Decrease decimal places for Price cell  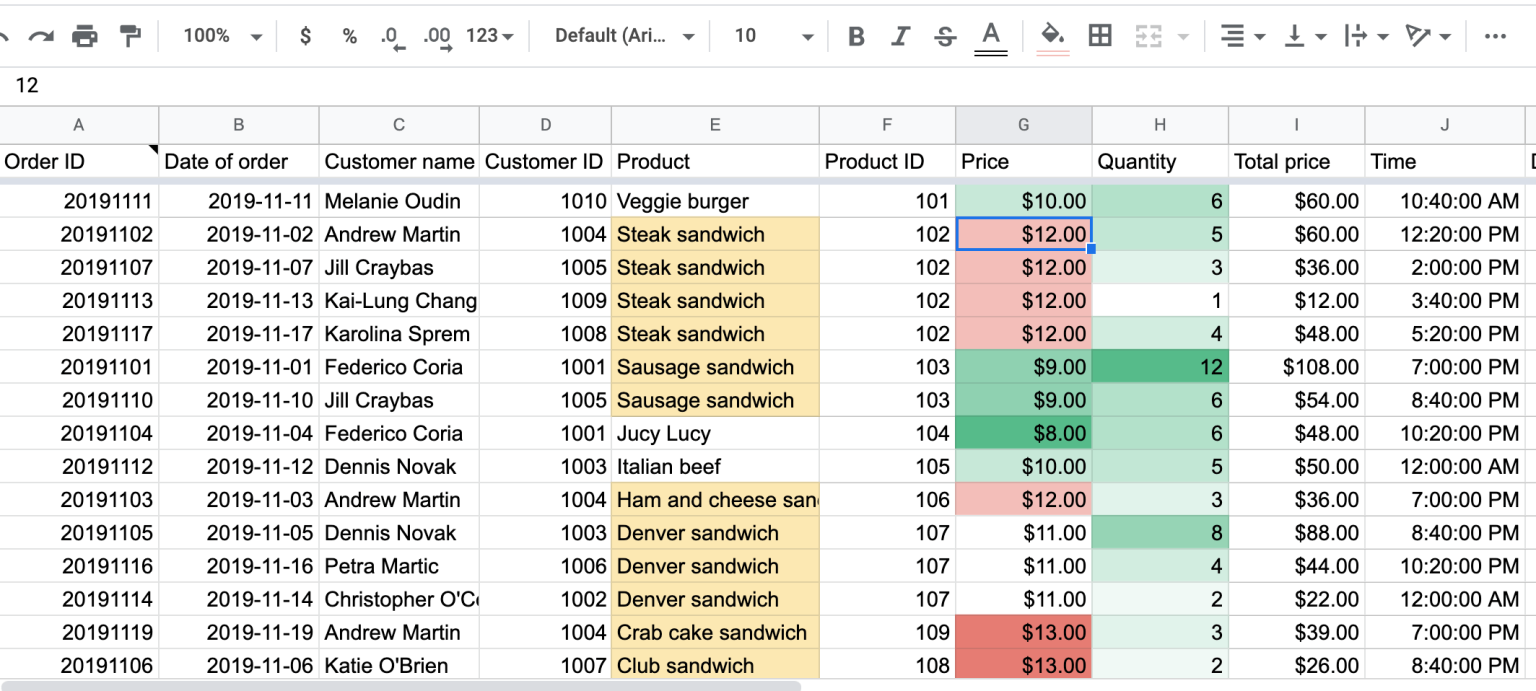pos(392,35)
